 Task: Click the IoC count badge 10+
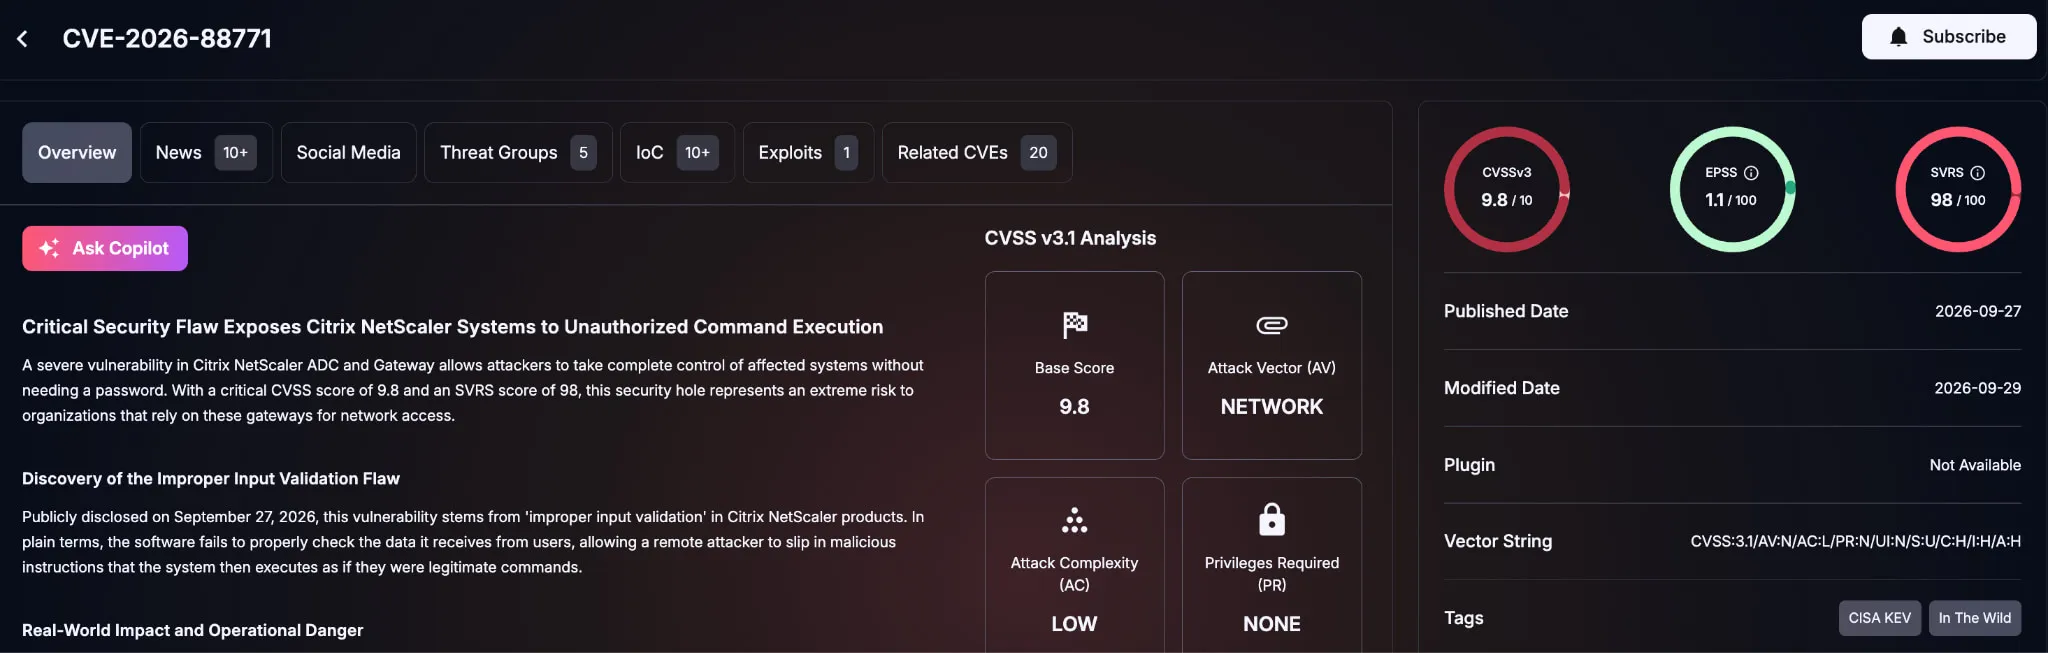697,153
